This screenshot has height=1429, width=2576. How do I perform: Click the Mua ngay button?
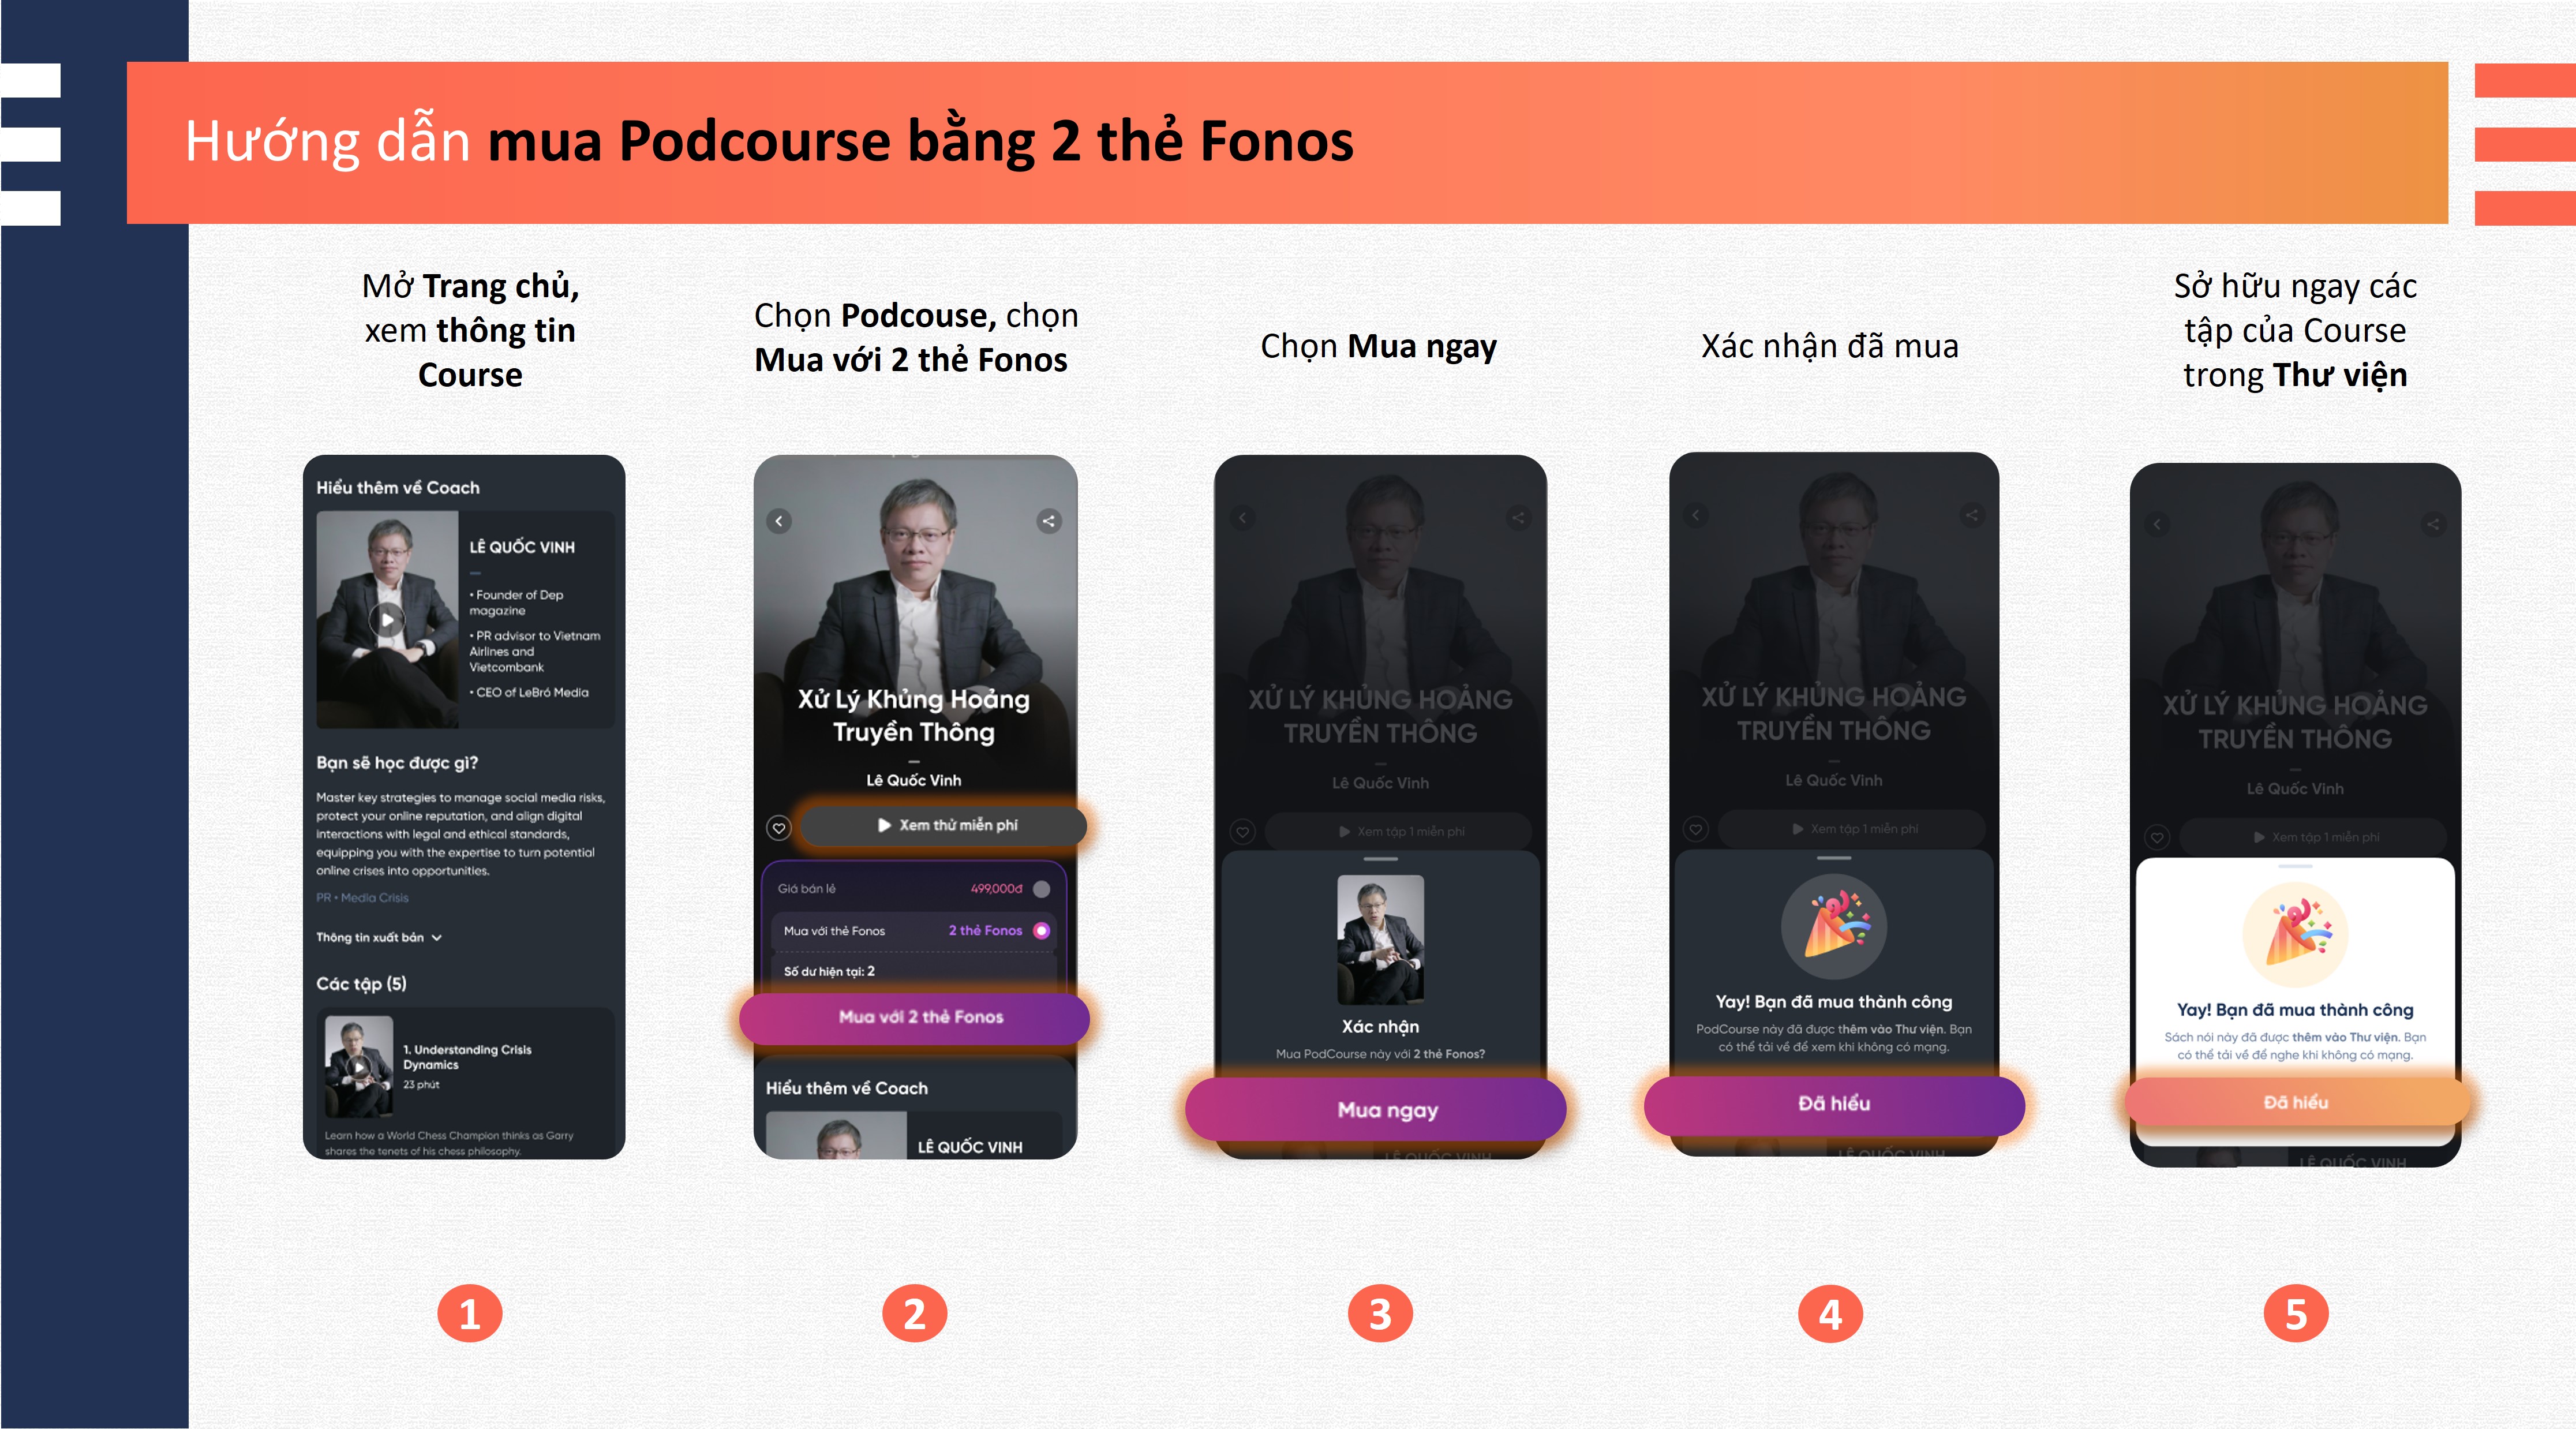(1376, 1109)
